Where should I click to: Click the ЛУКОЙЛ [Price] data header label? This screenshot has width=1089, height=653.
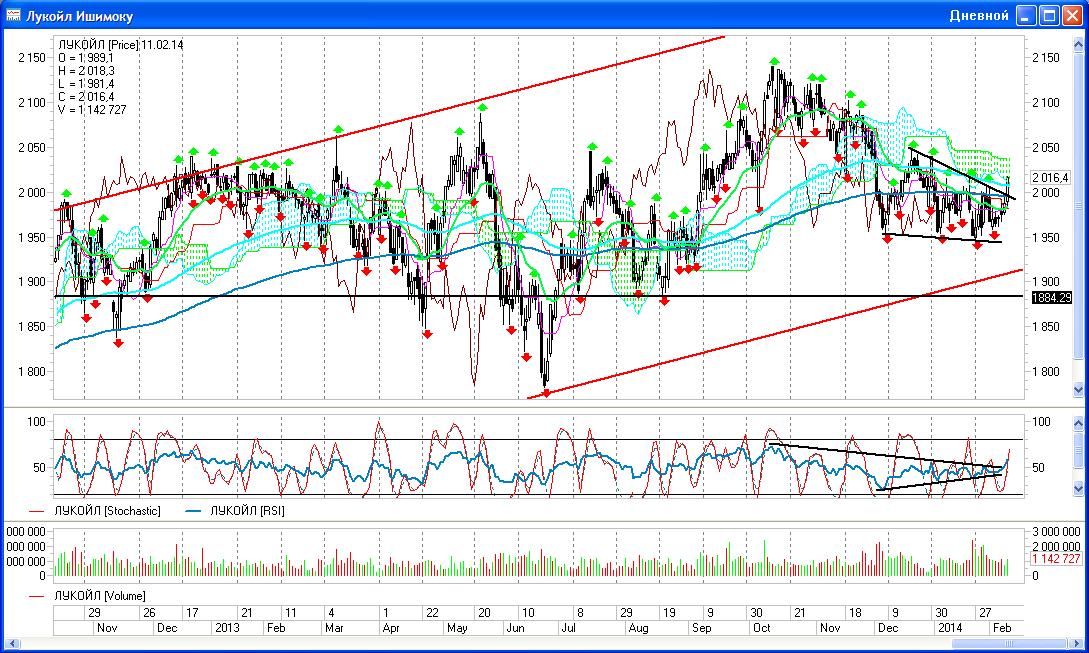[x=99, y=45]
